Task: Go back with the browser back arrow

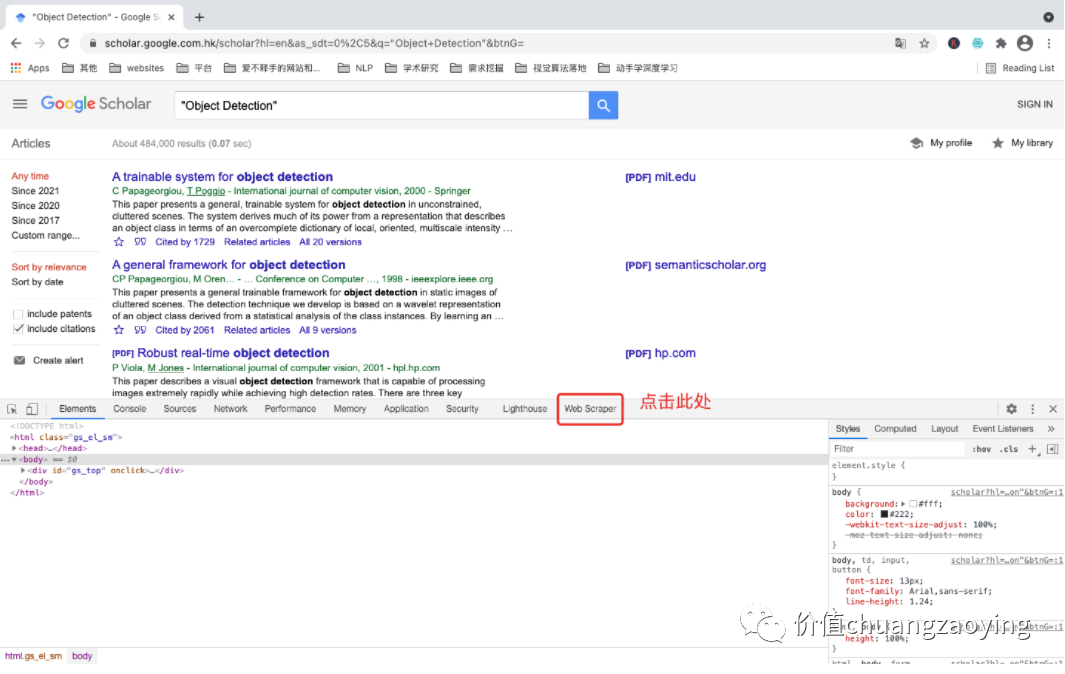Action: pyautogui.click(x=16, y=43)
